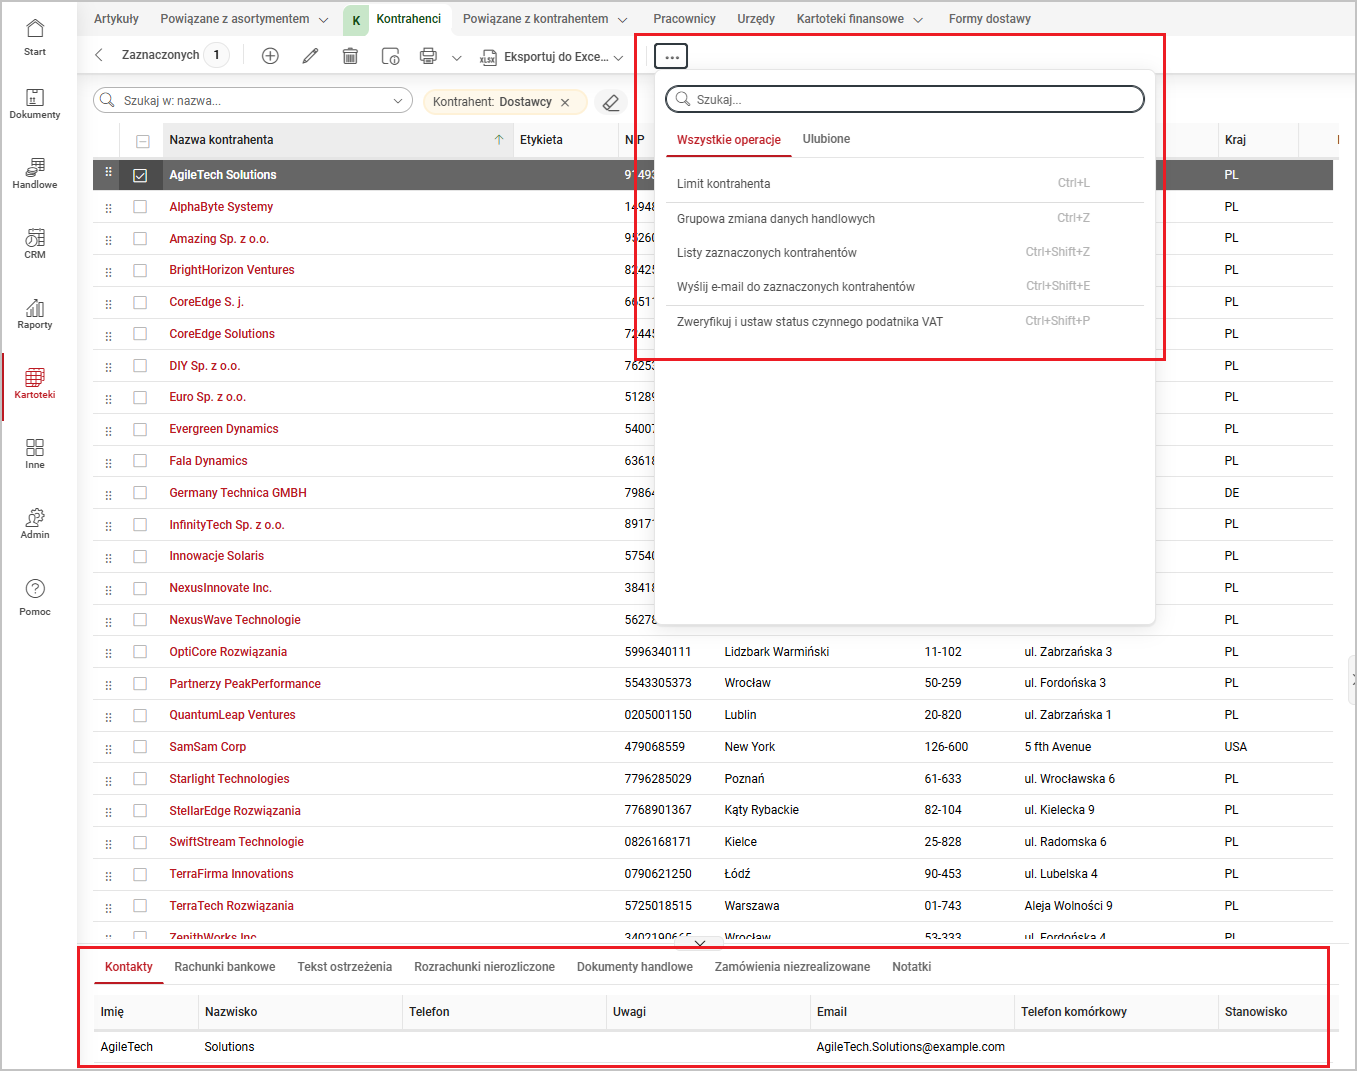Click the eraser clear-filters icon
This screenshot has height=1071, width=1357.
point(611,102)
